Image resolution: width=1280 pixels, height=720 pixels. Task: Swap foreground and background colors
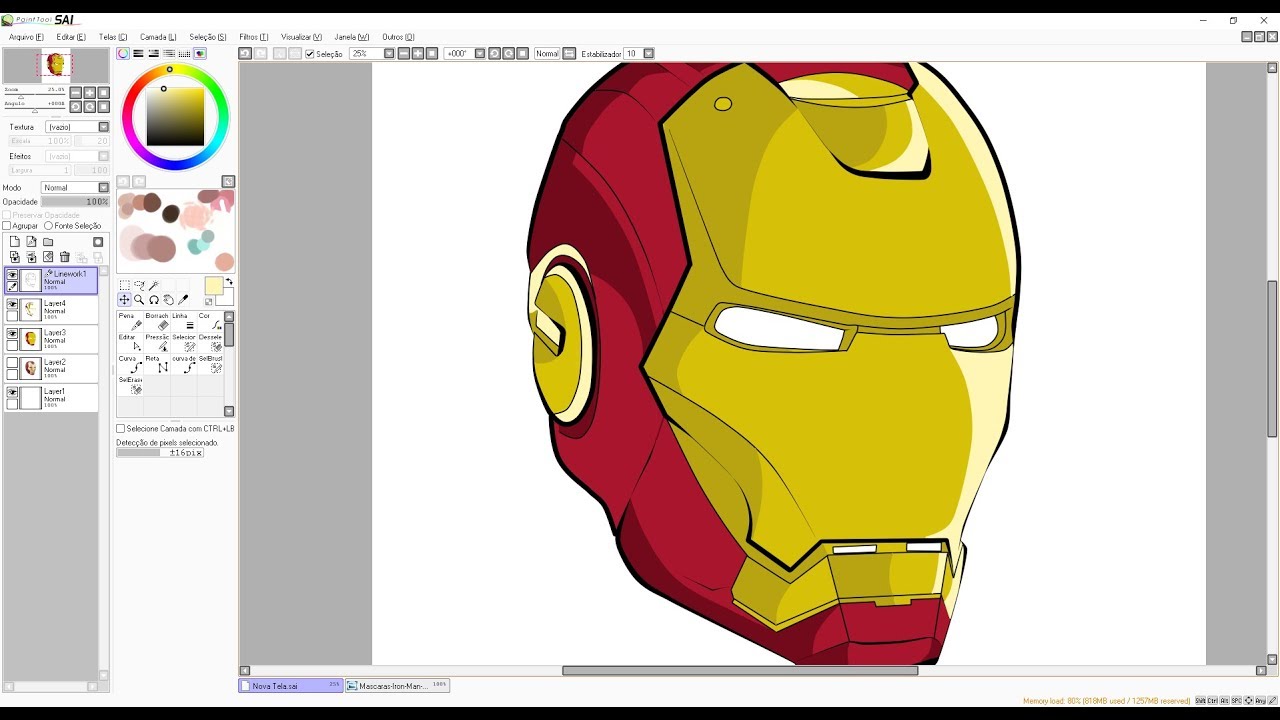[x=229, y=282]
